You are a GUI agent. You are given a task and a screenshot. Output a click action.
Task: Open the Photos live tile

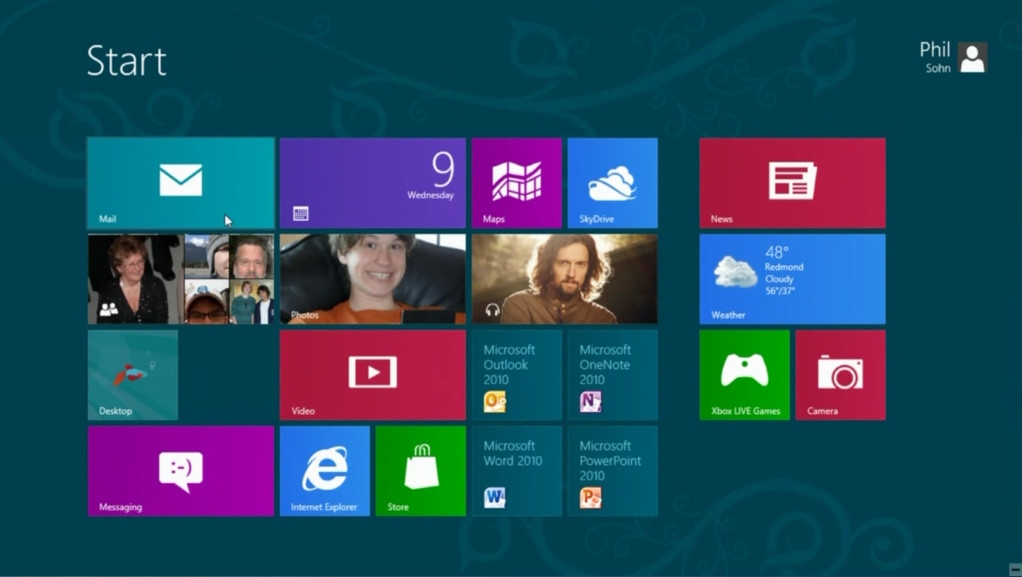[x=372, y=279]
